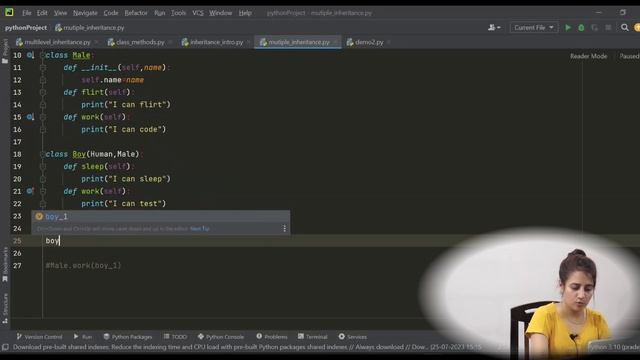The height and width of the screenshot is (360, 640).
Task: Open the Run tool window at bottom
Action: click(83, 337)
